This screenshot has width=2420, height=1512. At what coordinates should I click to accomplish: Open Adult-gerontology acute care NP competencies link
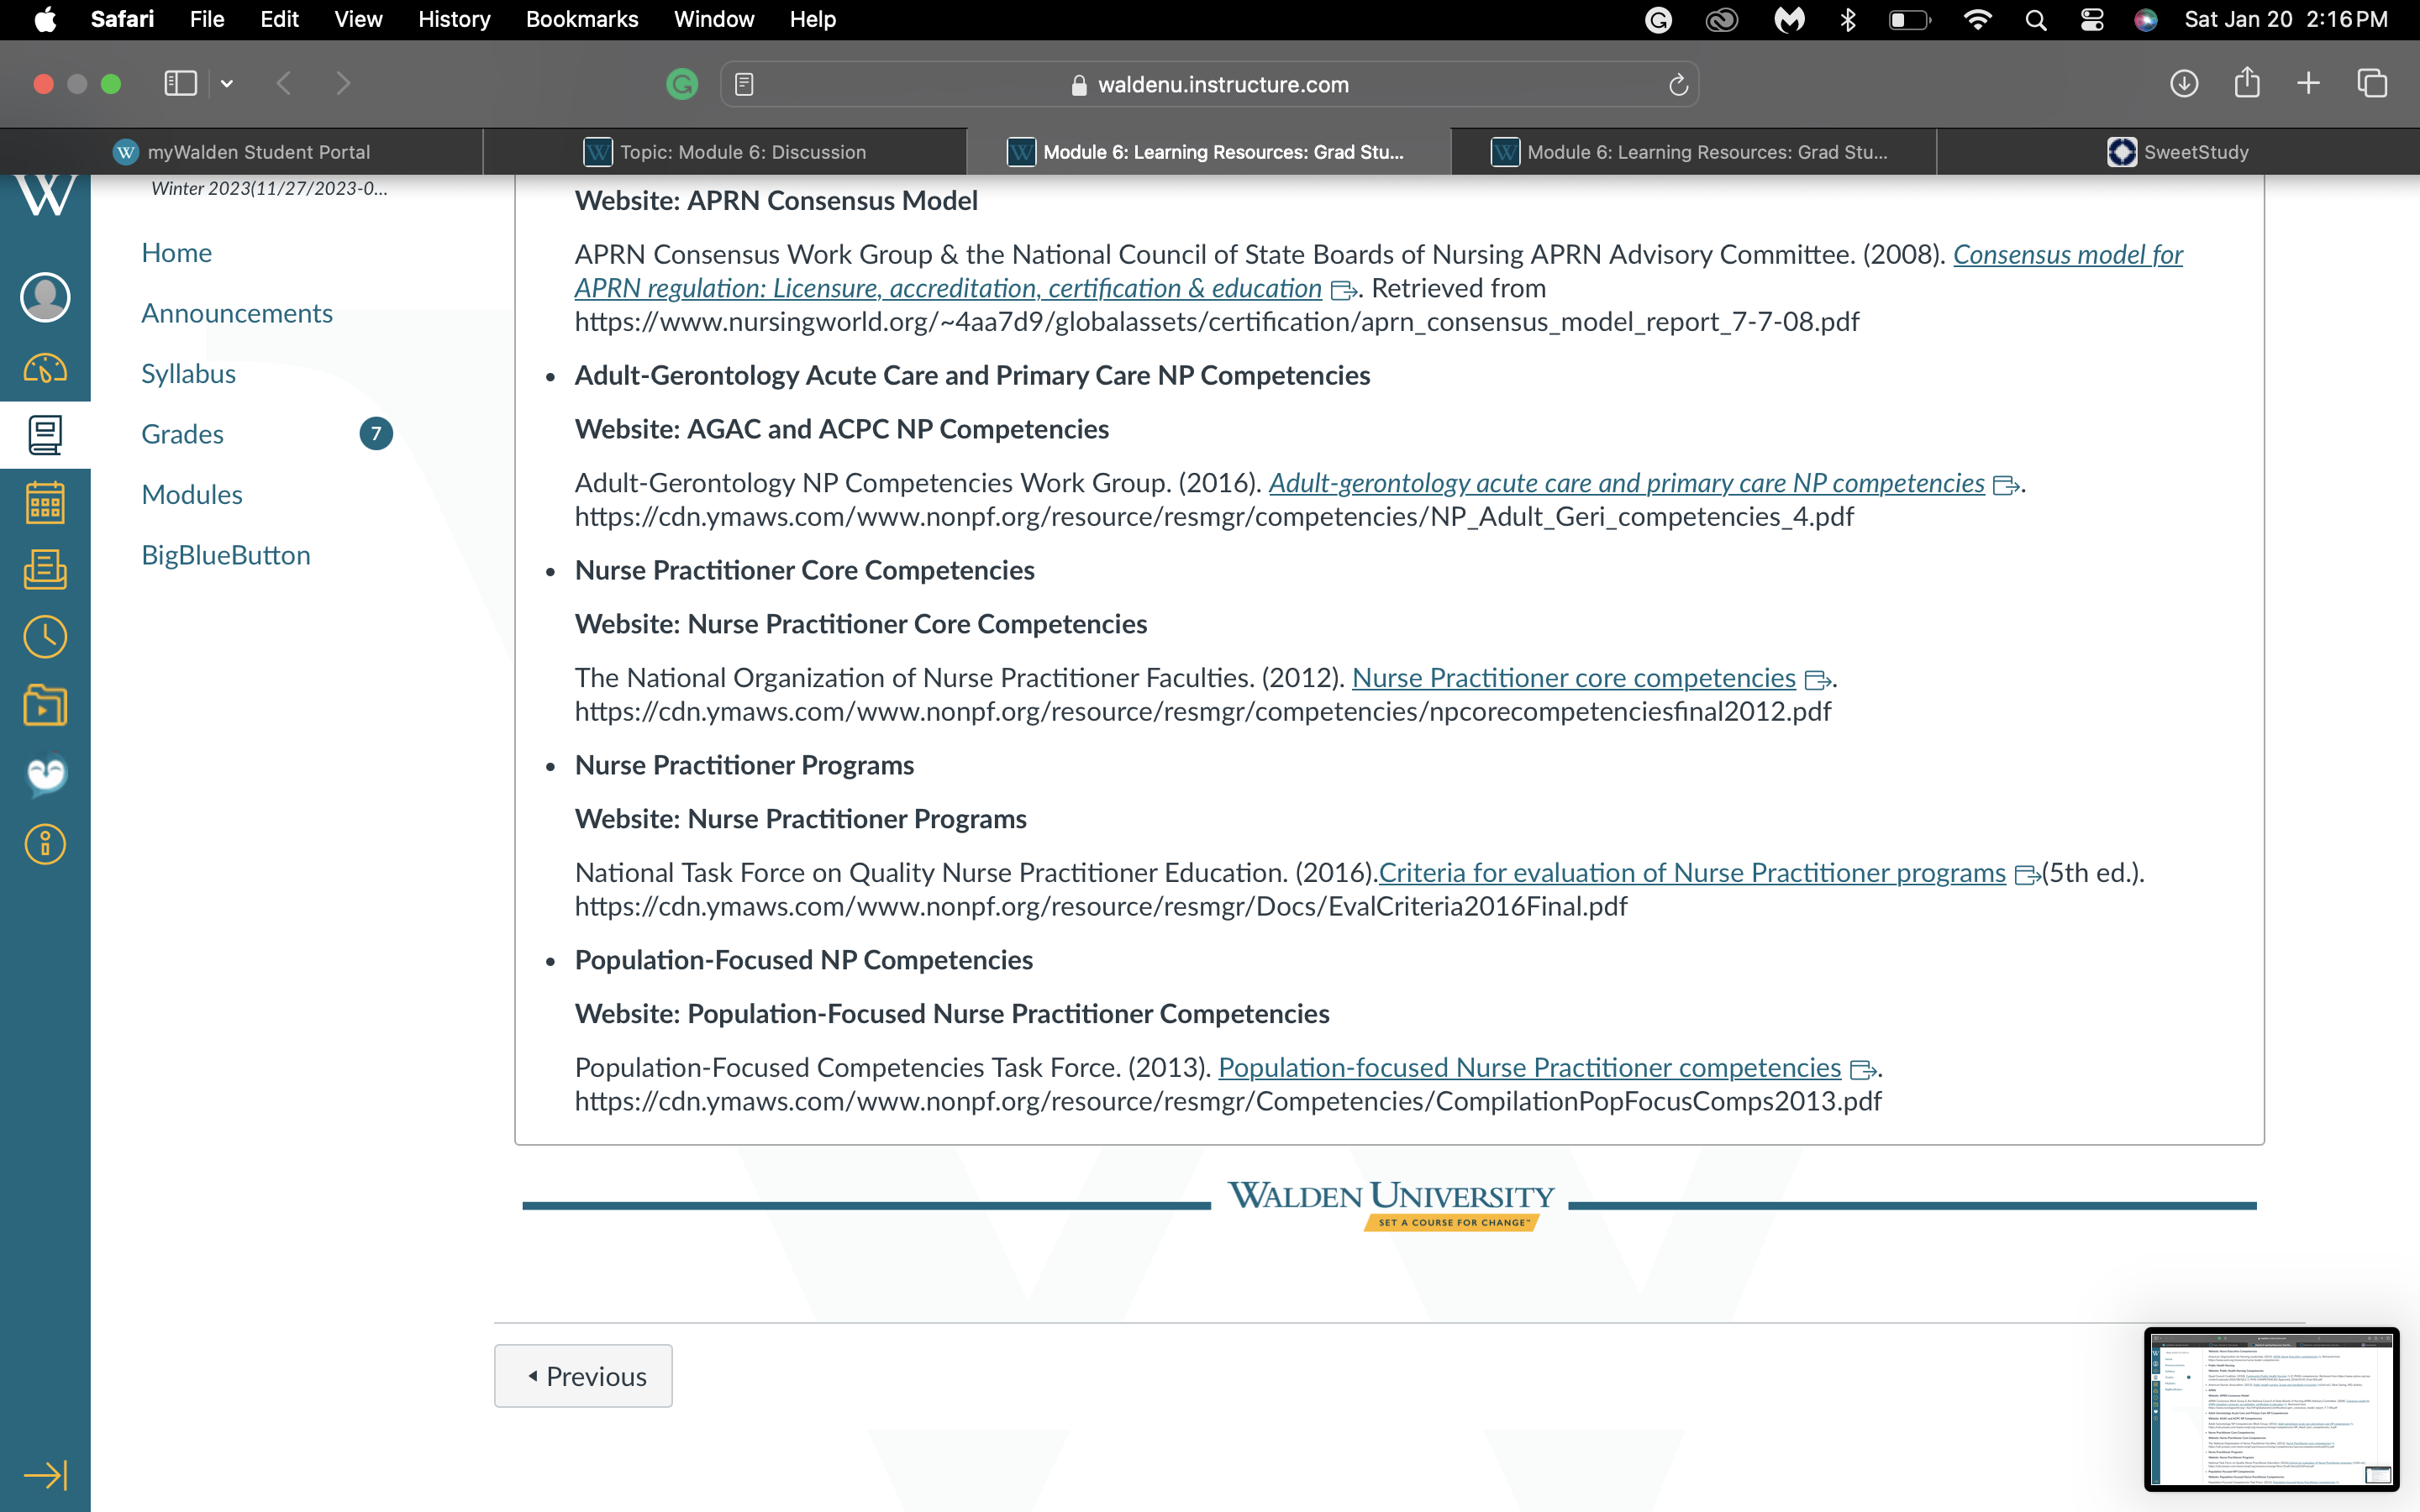point(1627,483)
